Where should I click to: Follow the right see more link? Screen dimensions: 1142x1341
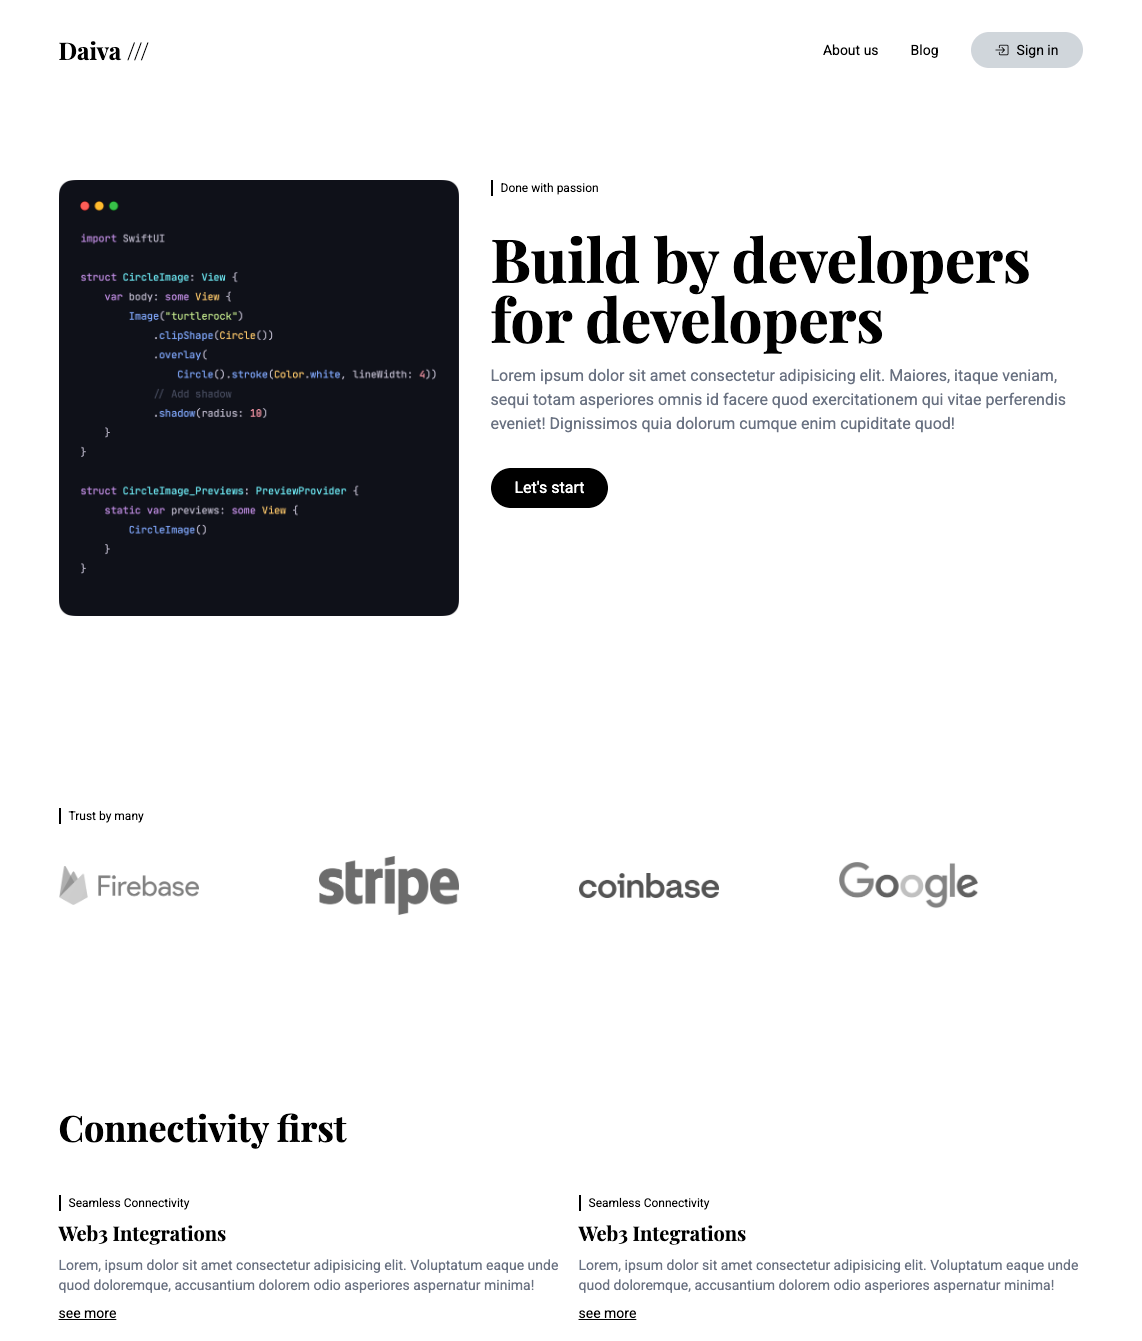[607, 1313]
